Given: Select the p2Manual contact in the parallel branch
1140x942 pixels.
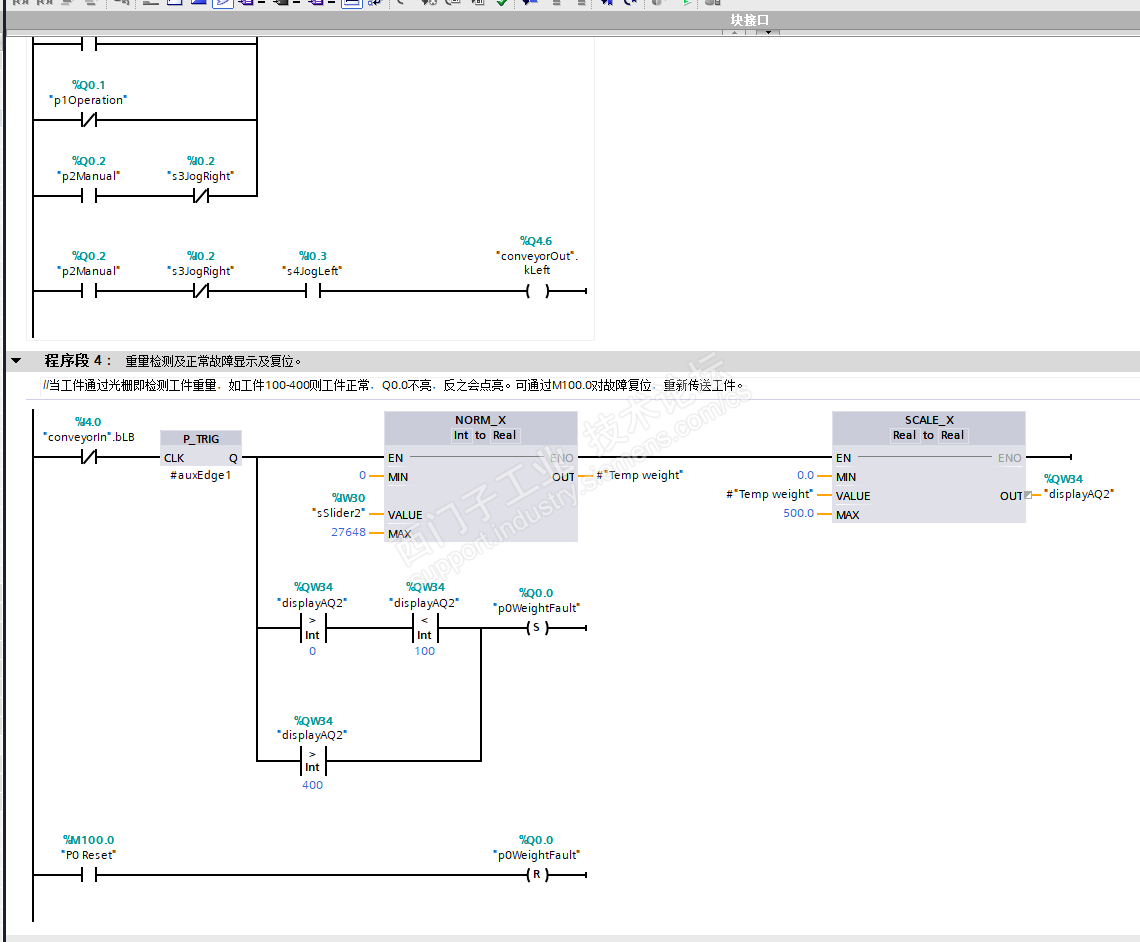Looking at the screenshot, I should [x=89, y=196].
